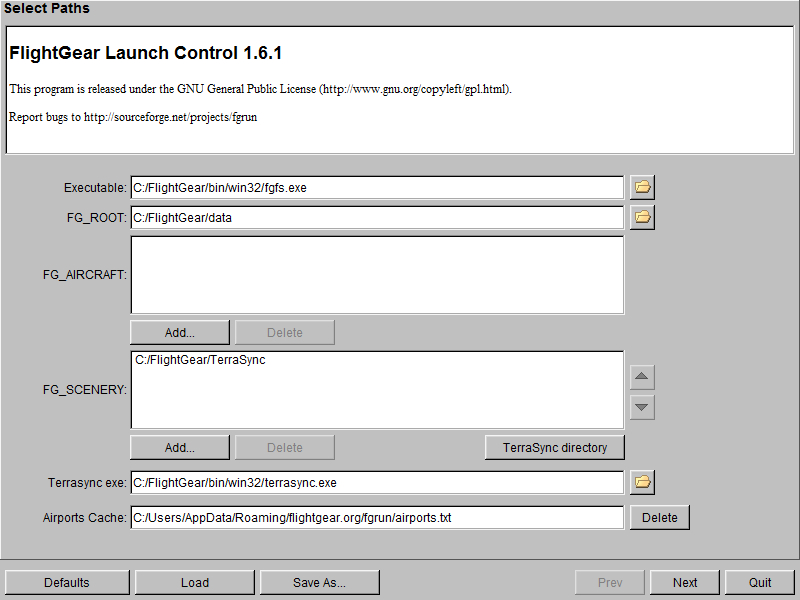Click the Terrasync exe input field
800x600 pixels.
coord(377,483)
